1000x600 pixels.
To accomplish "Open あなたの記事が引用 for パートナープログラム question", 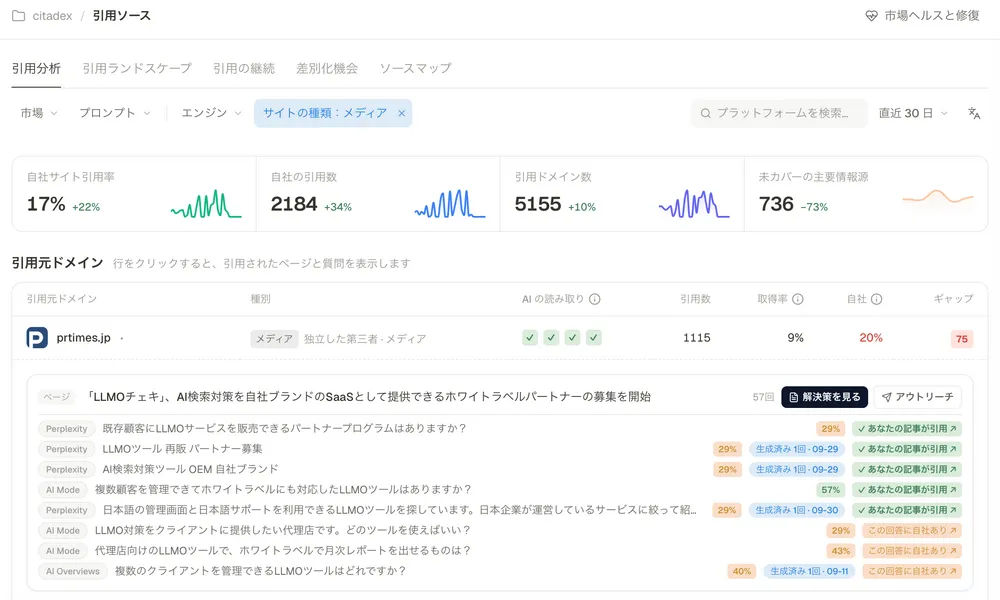I will pos(907,429).
